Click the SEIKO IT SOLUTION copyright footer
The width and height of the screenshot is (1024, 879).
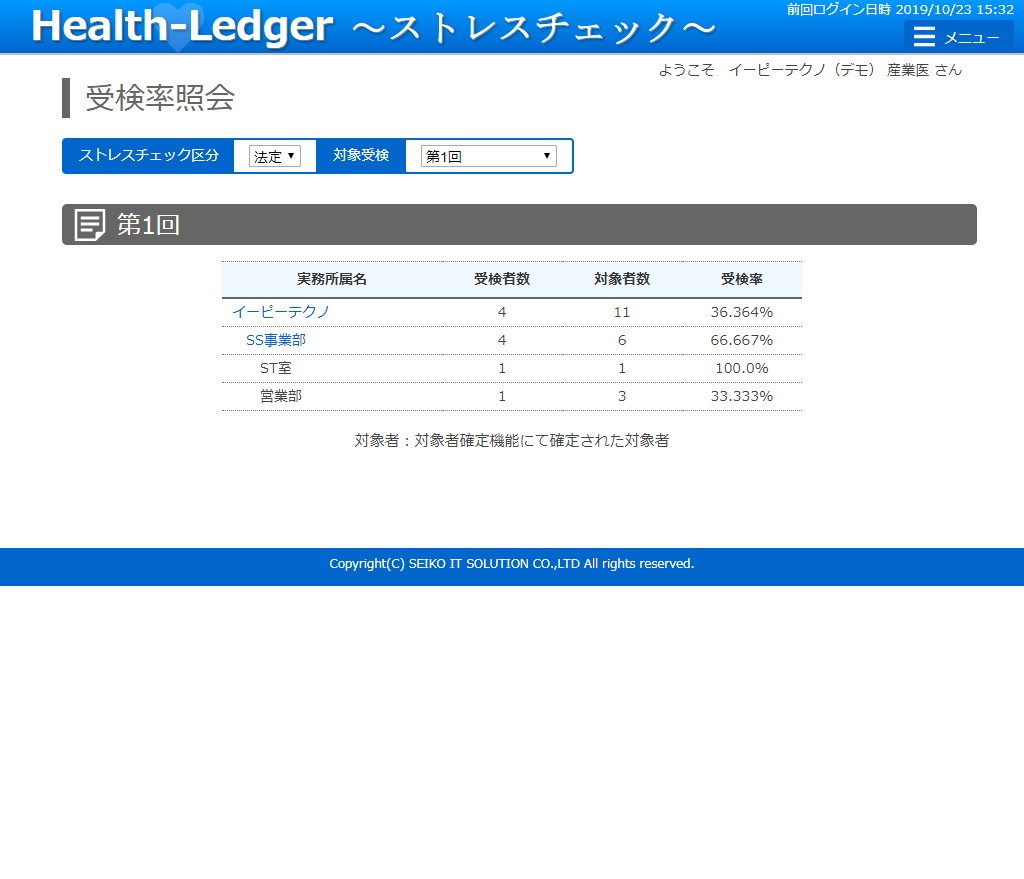pyautogui.click(x=512, y=564)
